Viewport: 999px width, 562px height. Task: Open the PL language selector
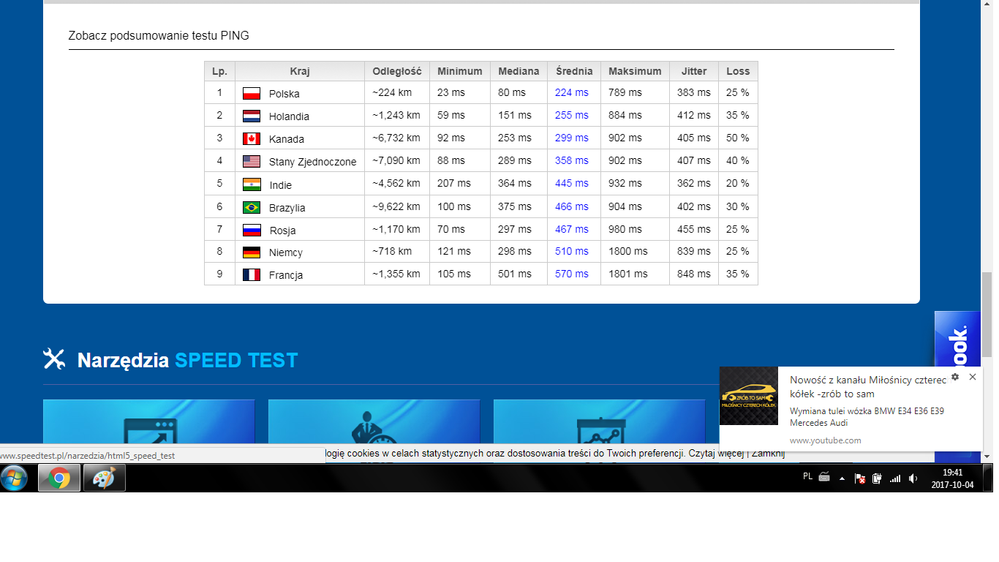click(807, 477)
